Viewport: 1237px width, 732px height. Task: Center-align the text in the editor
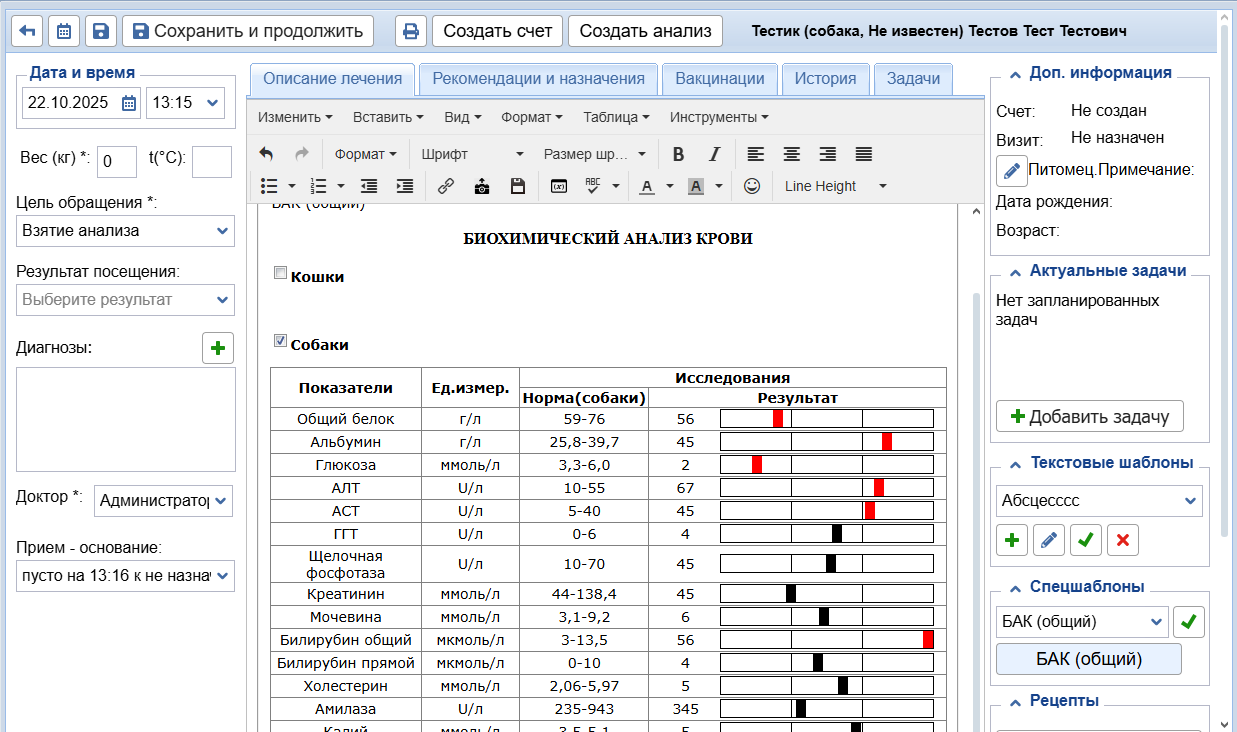[x=791, y=154]
